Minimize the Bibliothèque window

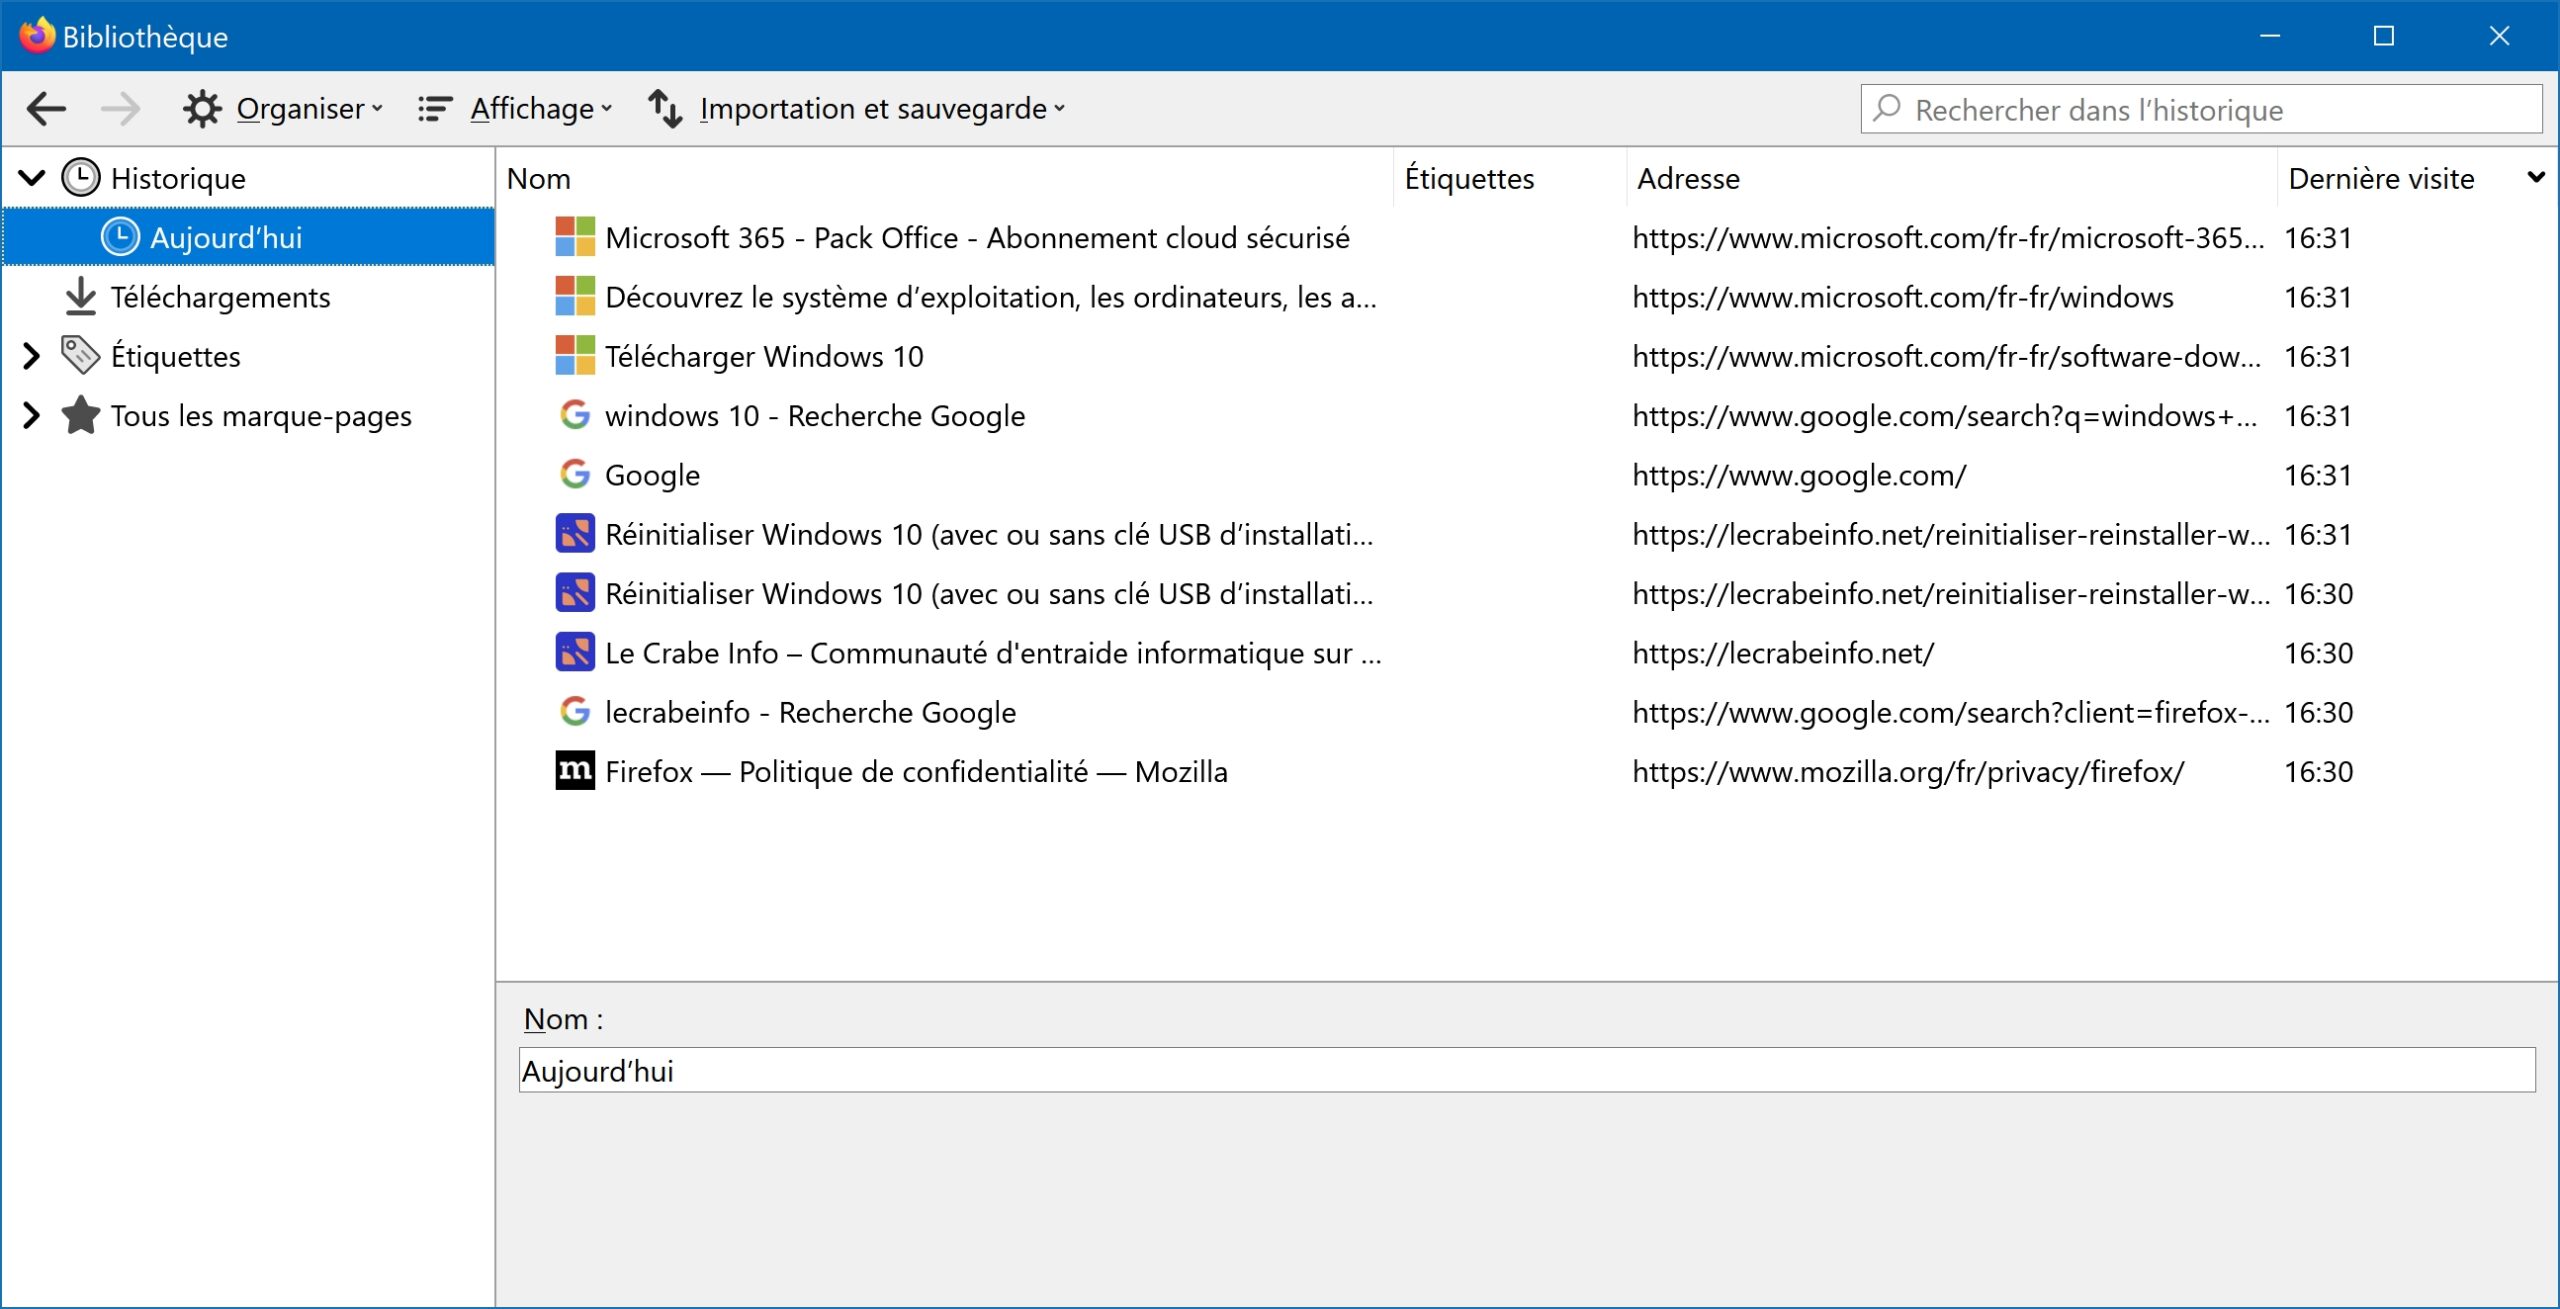pos(2270,36)
